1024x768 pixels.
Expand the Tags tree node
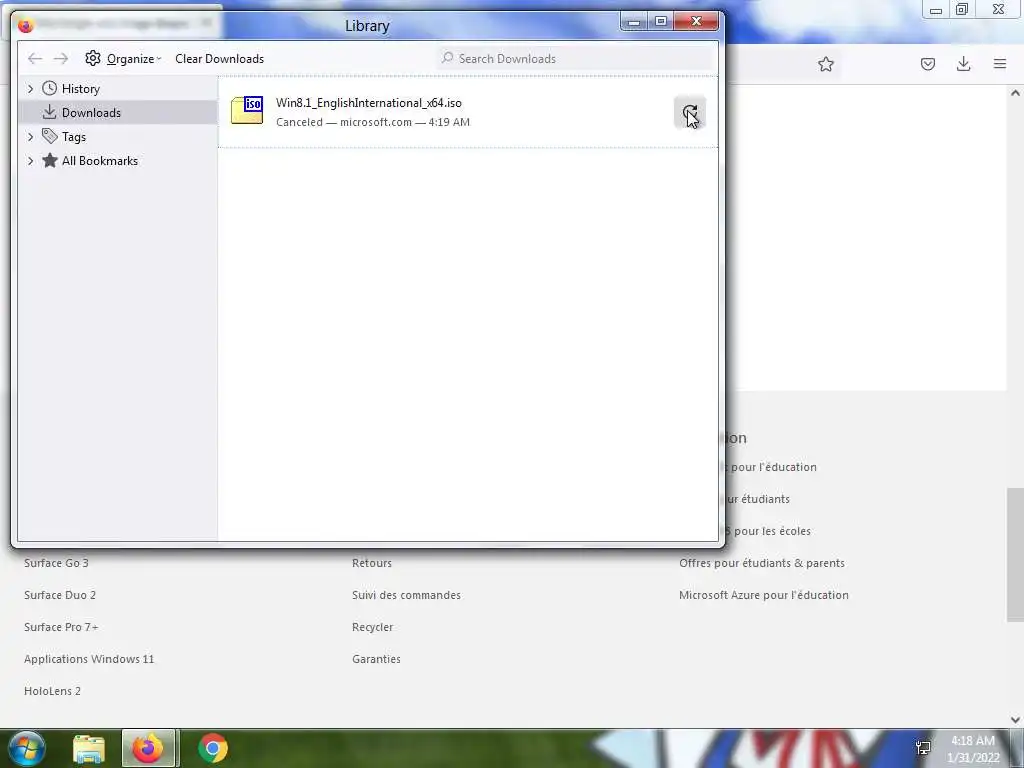coord(30,136)
